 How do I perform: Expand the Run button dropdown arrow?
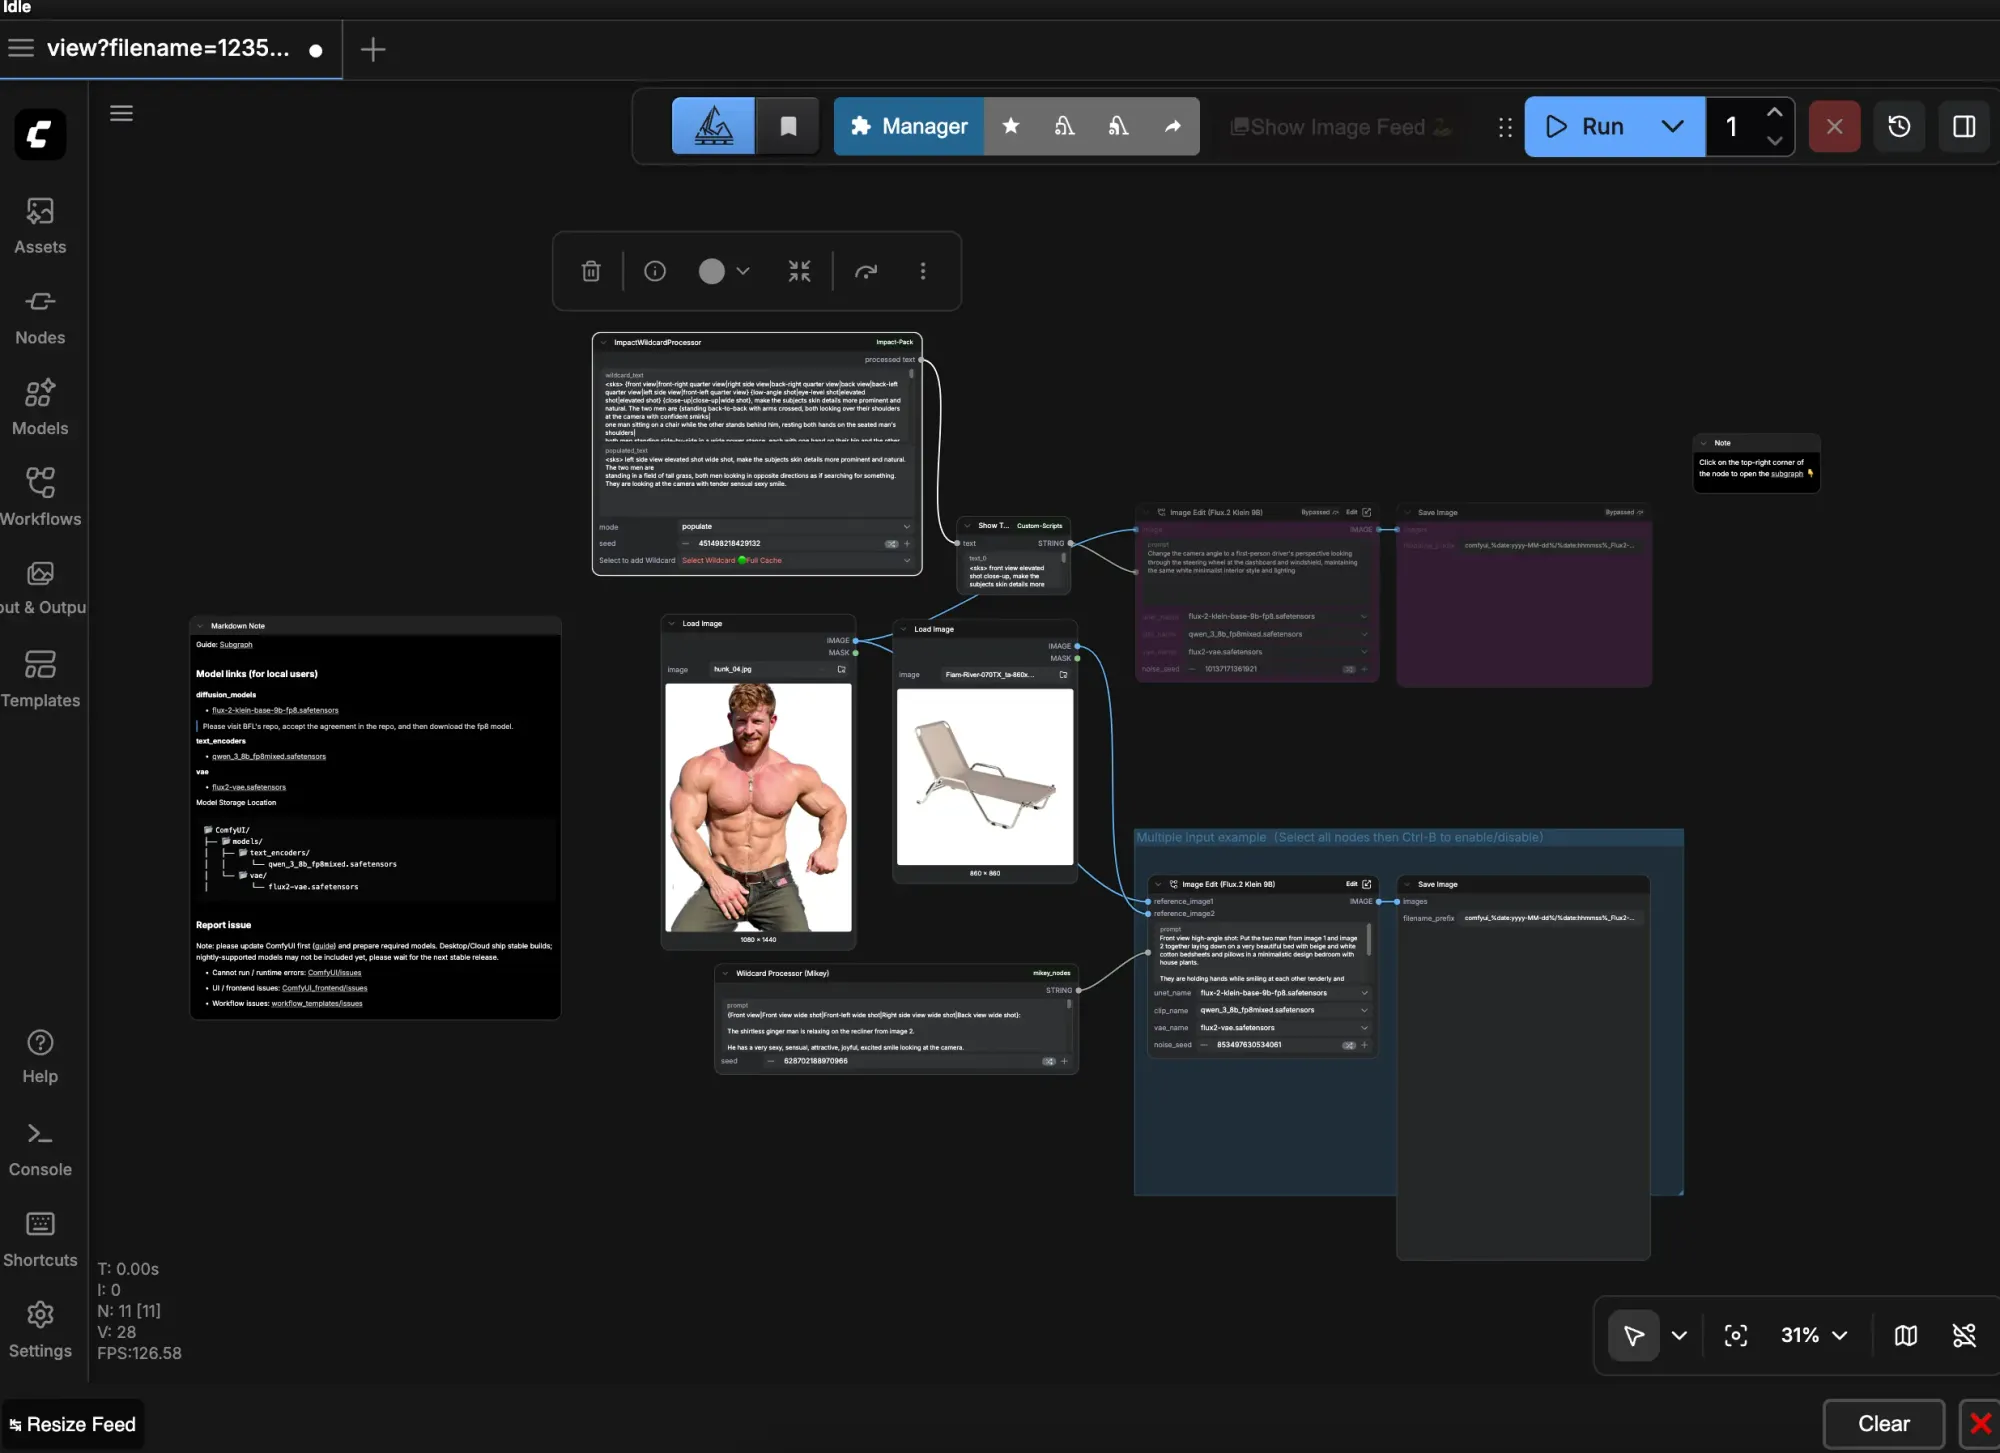[1672, 126]
